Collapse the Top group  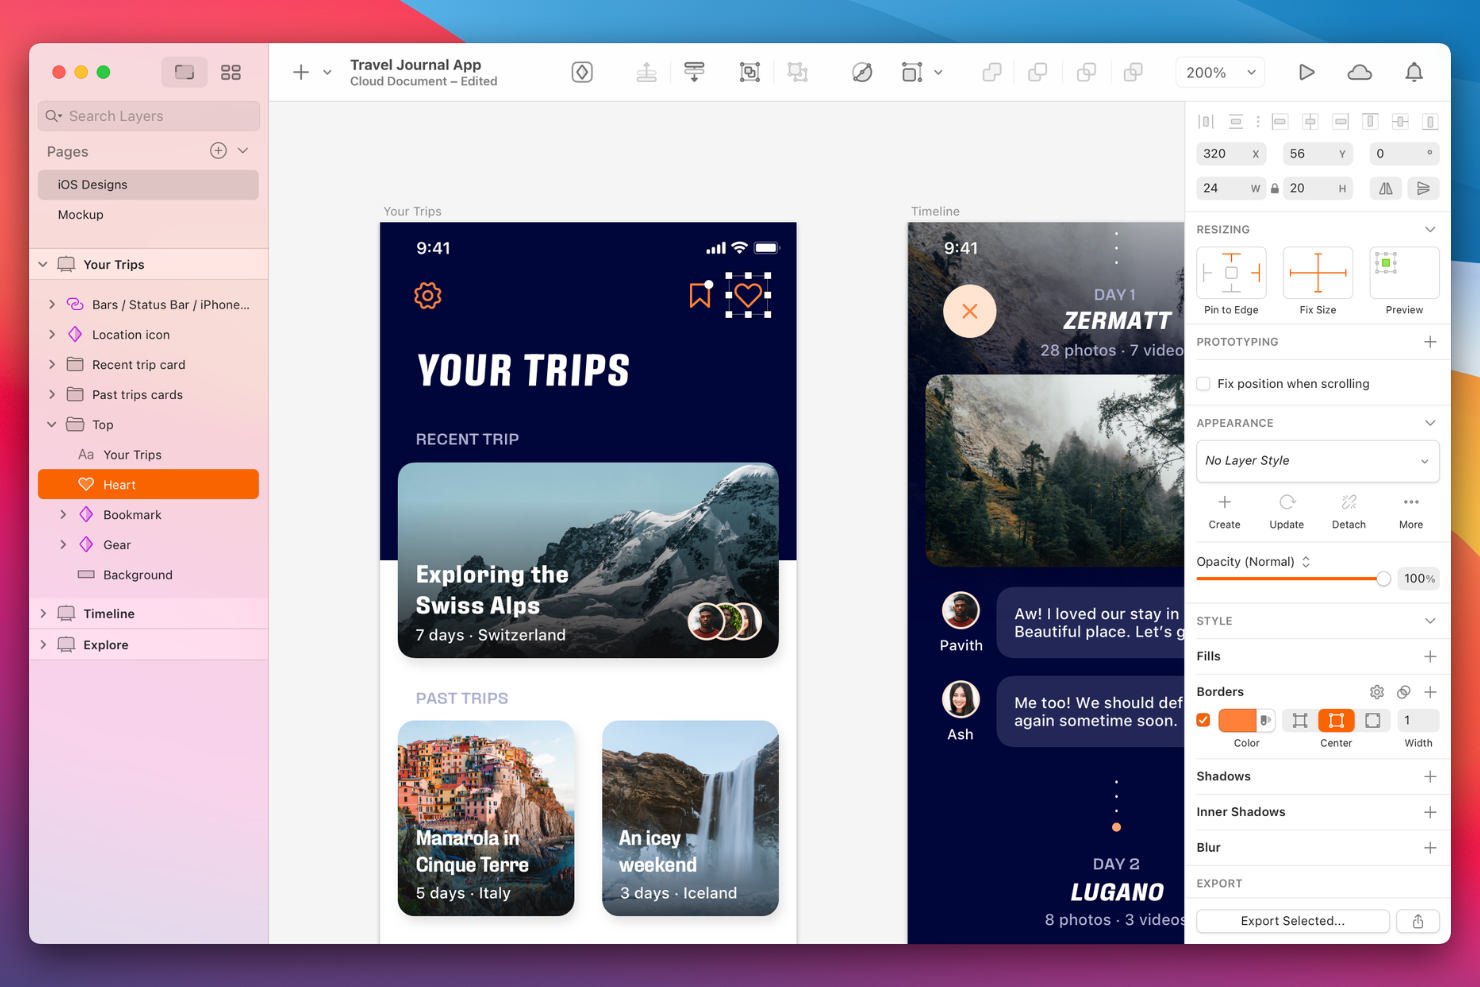[x=52, y=424]
